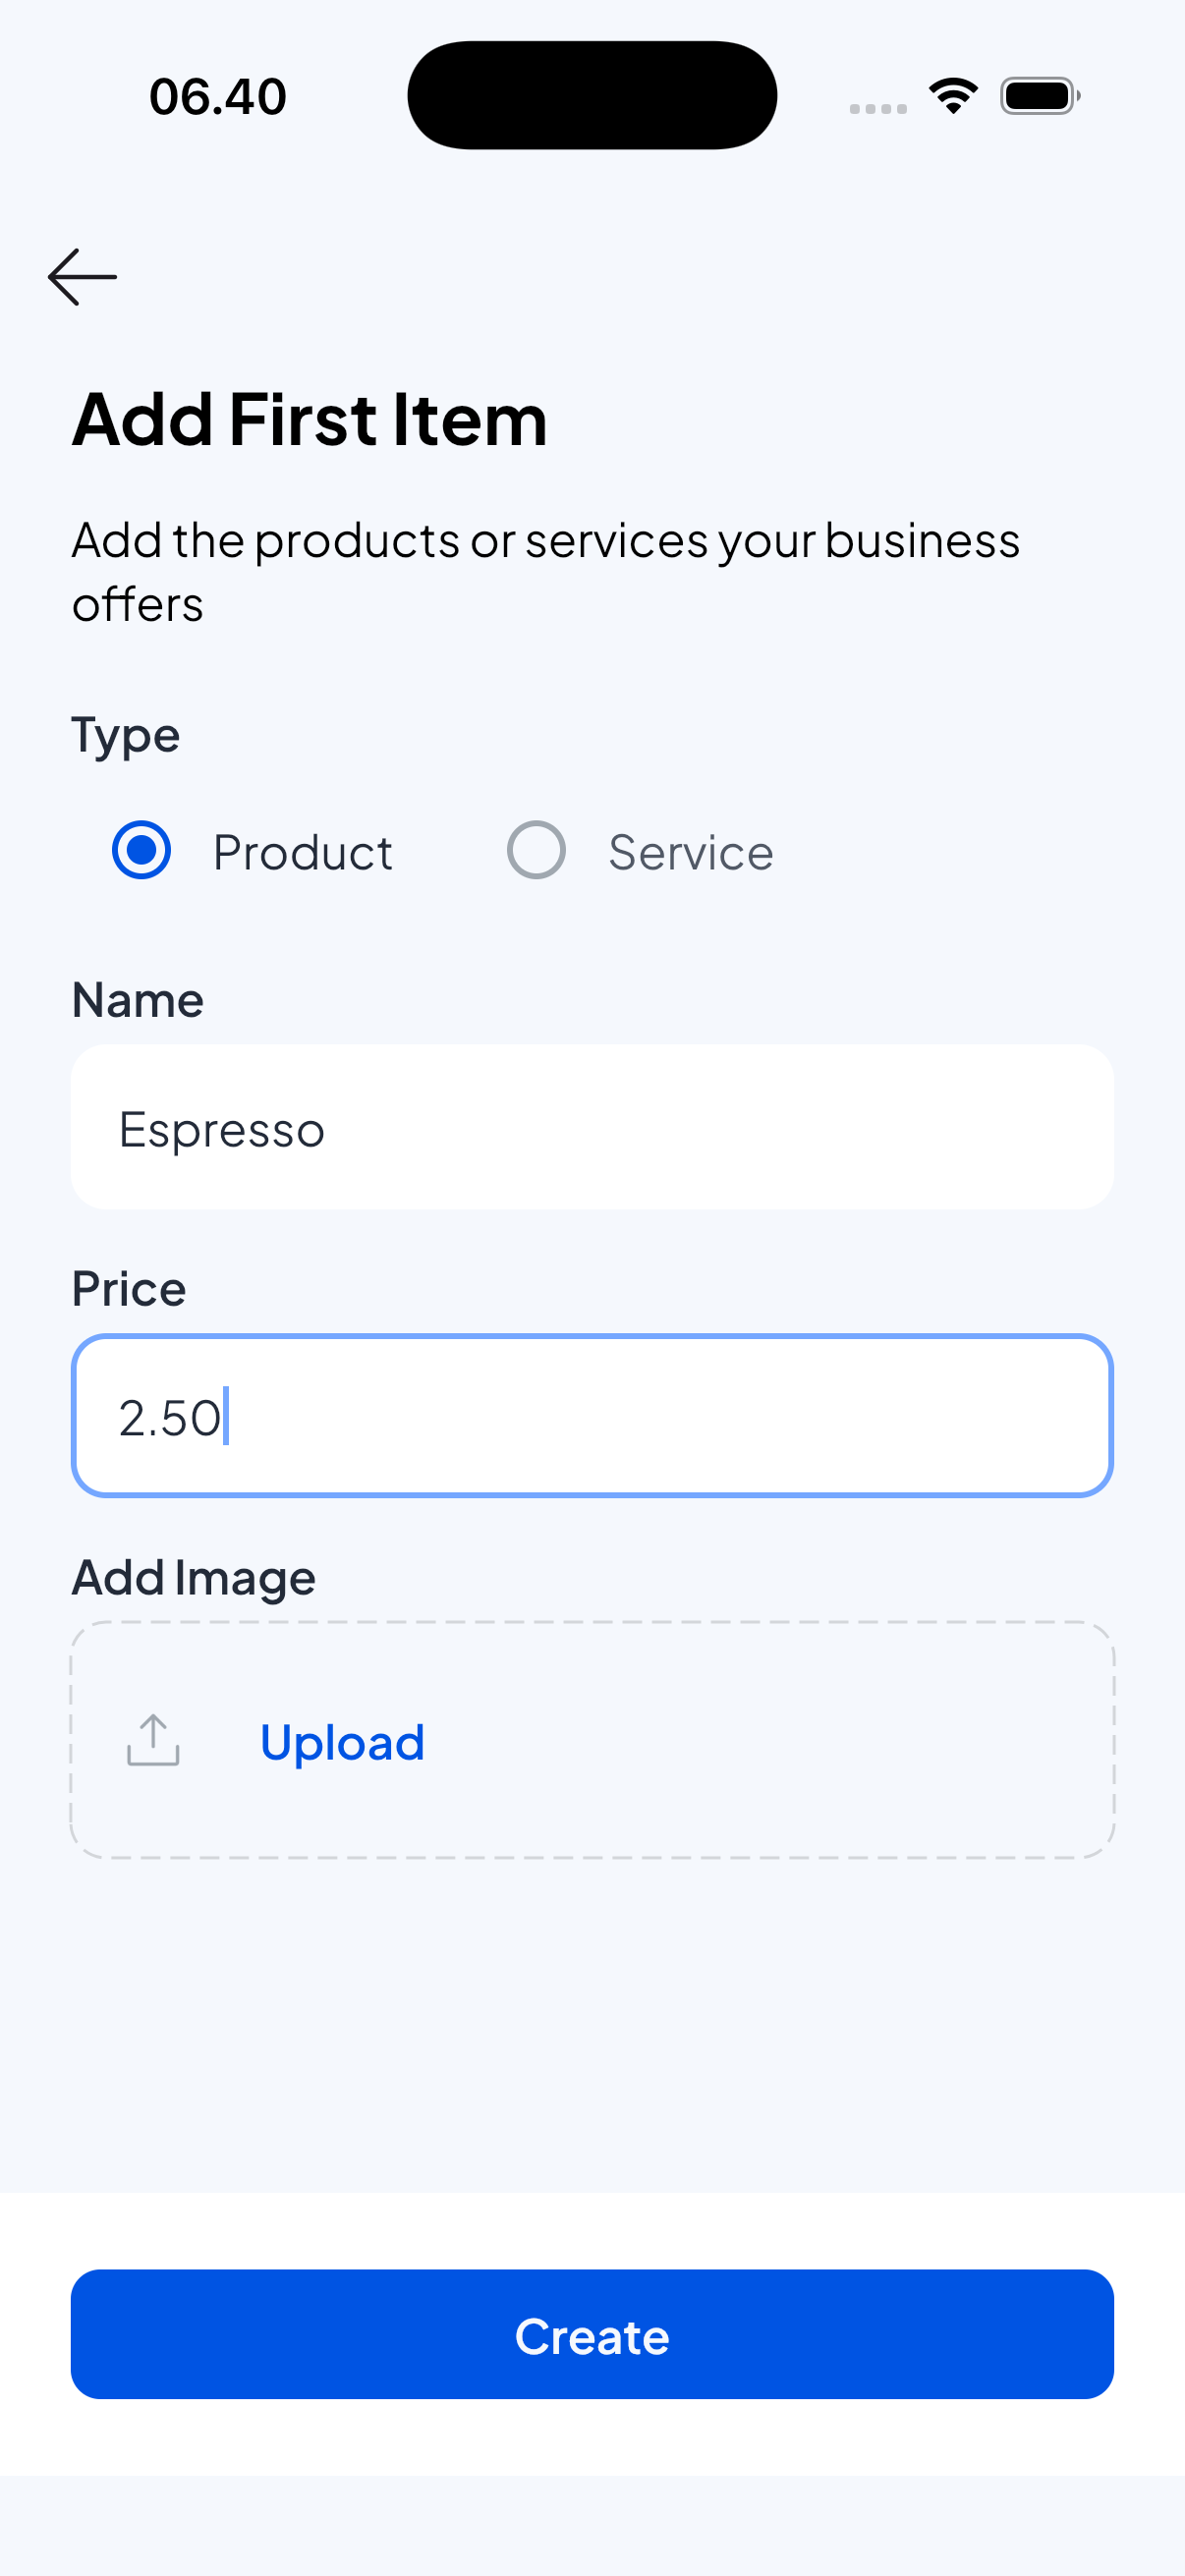Viewport: 1185px width, 2576px height.
Task: Tap the Type section label
Action: click(x=126, y=735)
